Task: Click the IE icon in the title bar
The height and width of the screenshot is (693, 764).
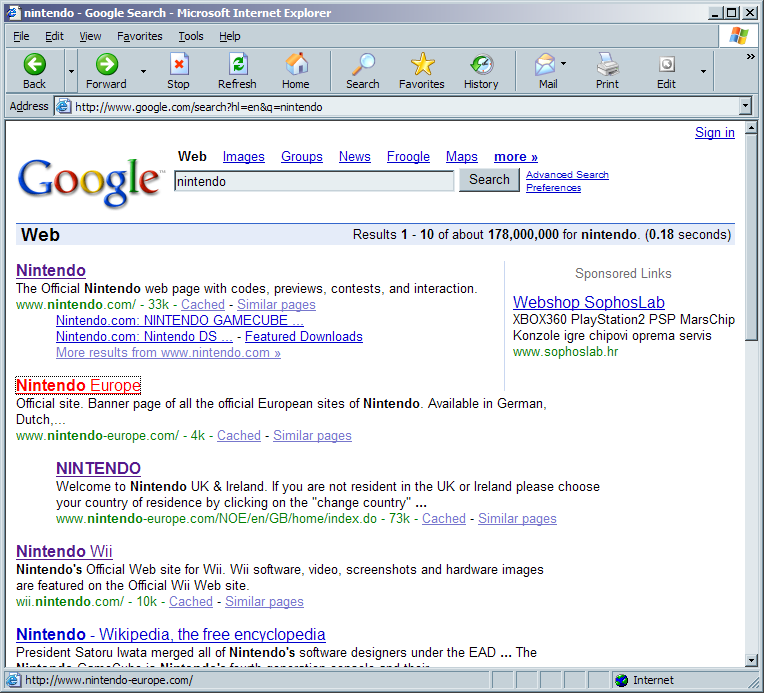Action: point(13,13)
